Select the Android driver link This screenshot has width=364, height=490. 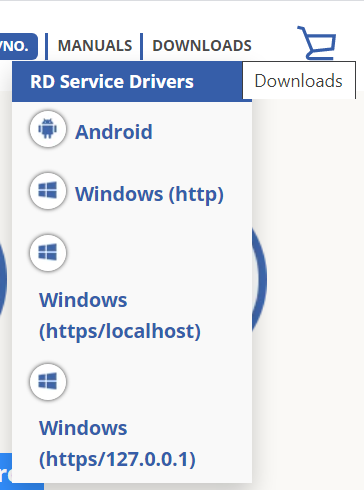114,132
